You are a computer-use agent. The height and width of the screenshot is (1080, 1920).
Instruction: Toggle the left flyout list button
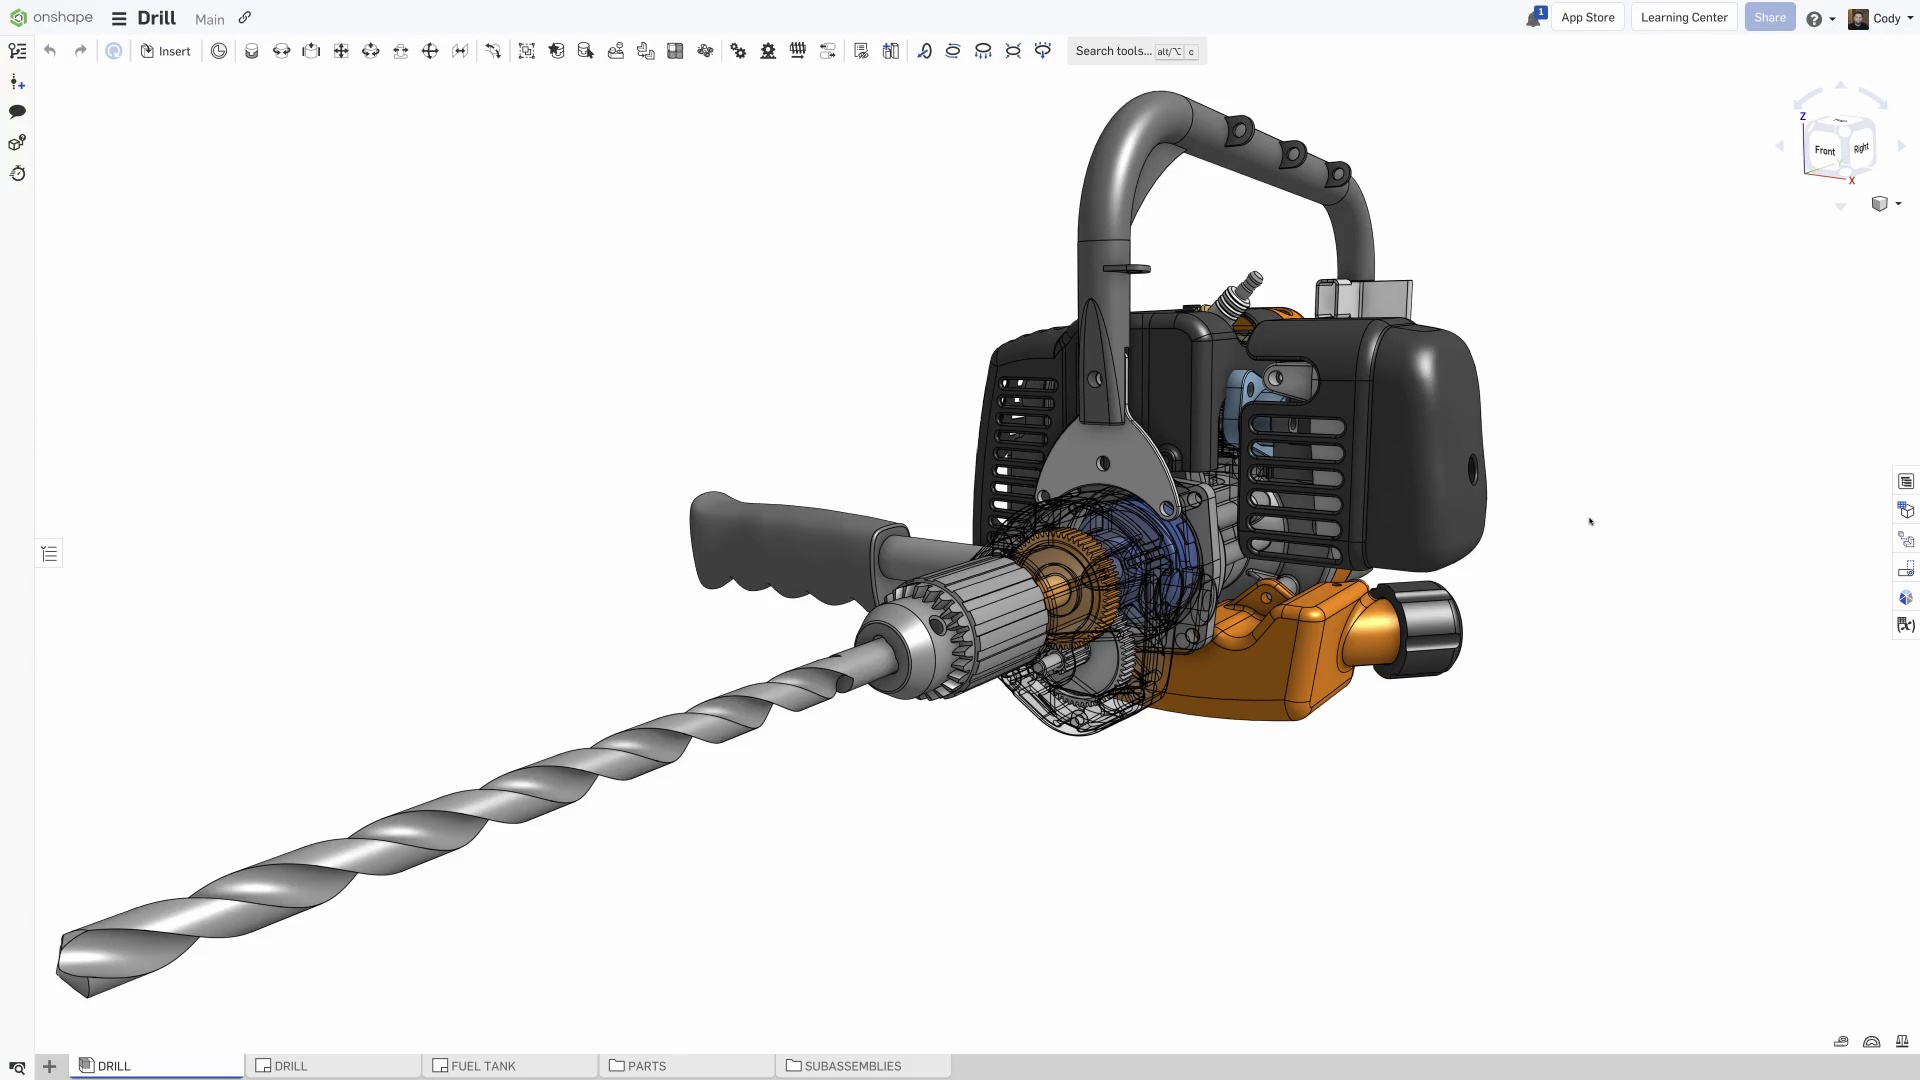tap(49, 554)
